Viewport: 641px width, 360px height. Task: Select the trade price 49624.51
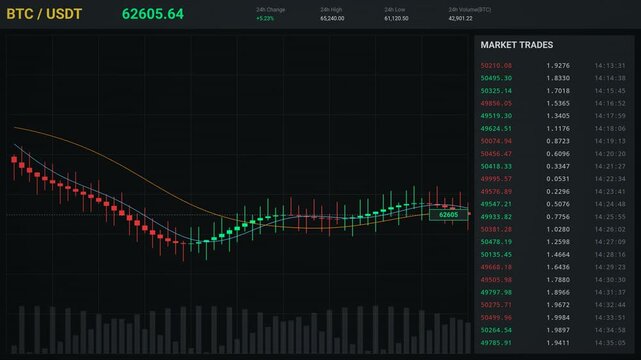(496, 128)
